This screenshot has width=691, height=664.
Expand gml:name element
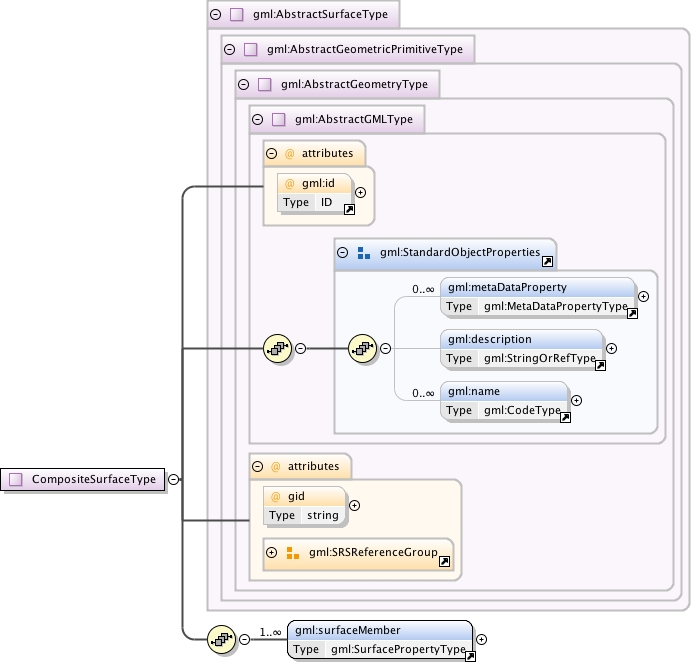[576, 401]
